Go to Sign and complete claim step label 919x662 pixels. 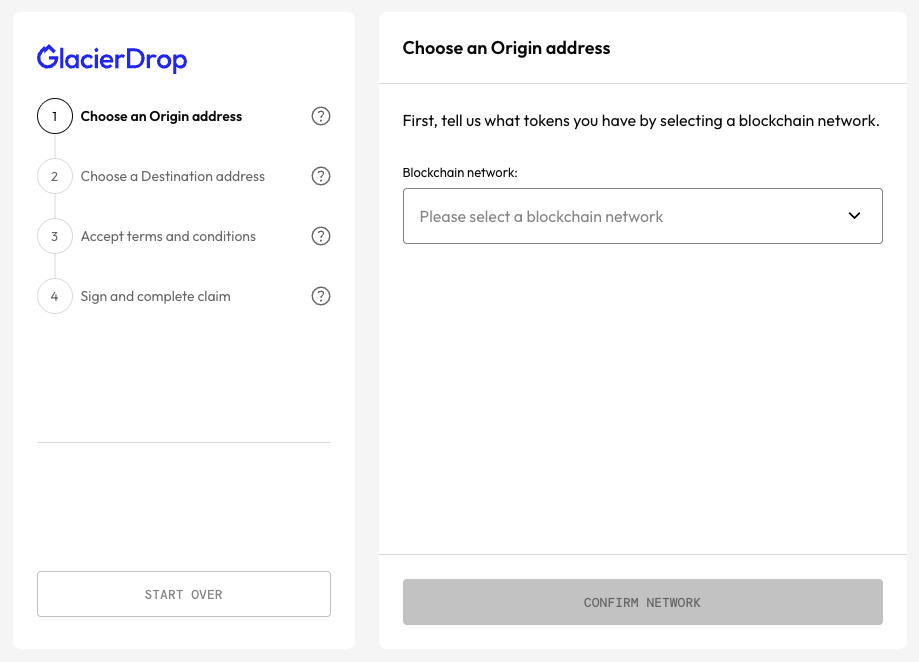point(155,296)
